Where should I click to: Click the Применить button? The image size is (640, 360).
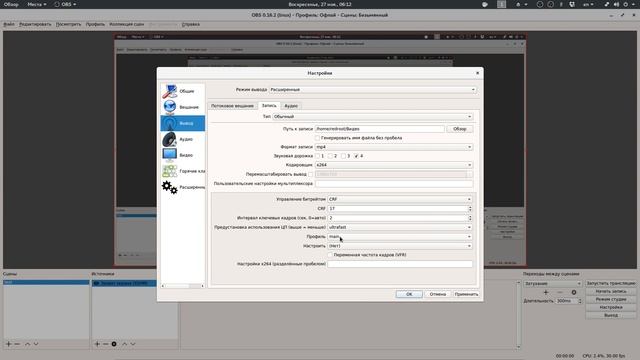pyautogui.click(x=466, y=294)
